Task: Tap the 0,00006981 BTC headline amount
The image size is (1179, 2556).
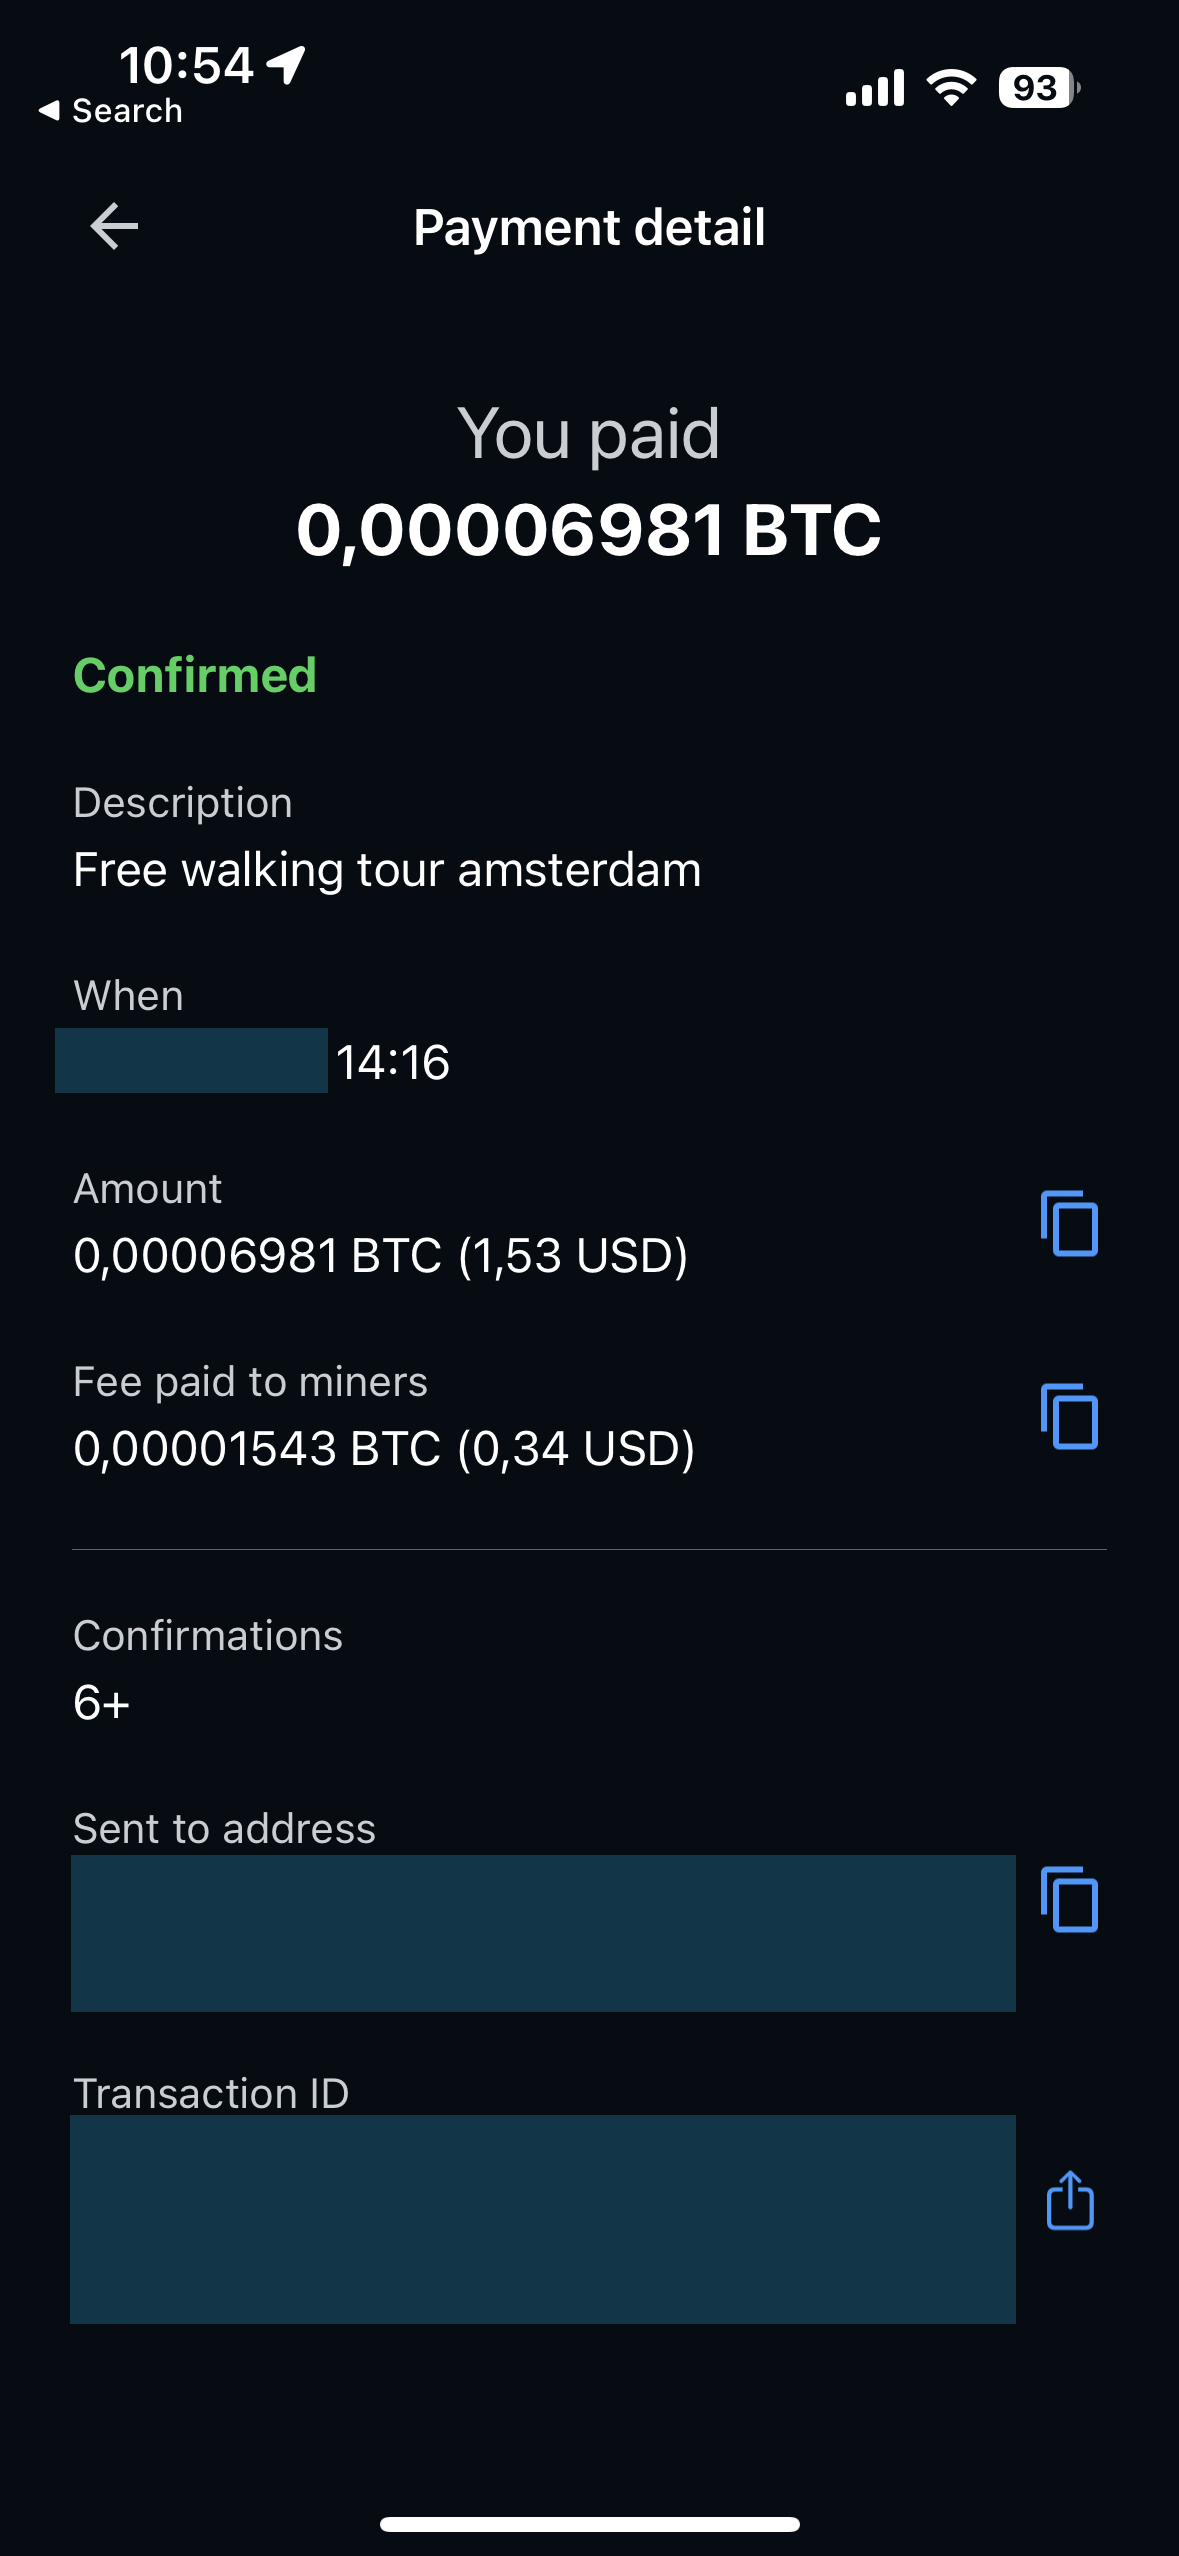Action: coord(589,529)
